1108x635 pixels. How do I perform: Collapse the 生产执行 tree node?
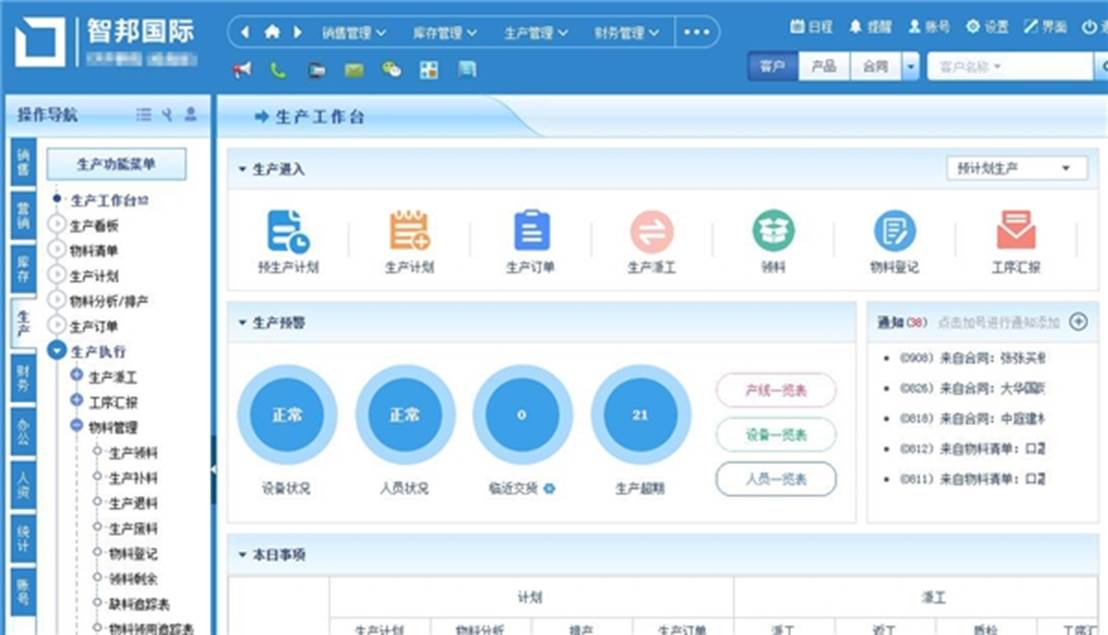coord(57,350)
